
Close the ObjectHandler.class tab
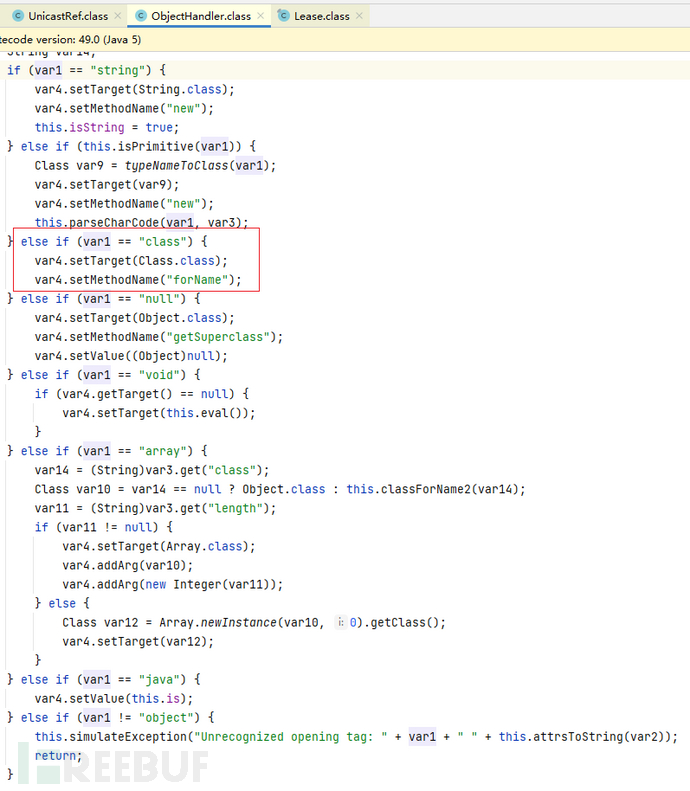coord(262,16)
